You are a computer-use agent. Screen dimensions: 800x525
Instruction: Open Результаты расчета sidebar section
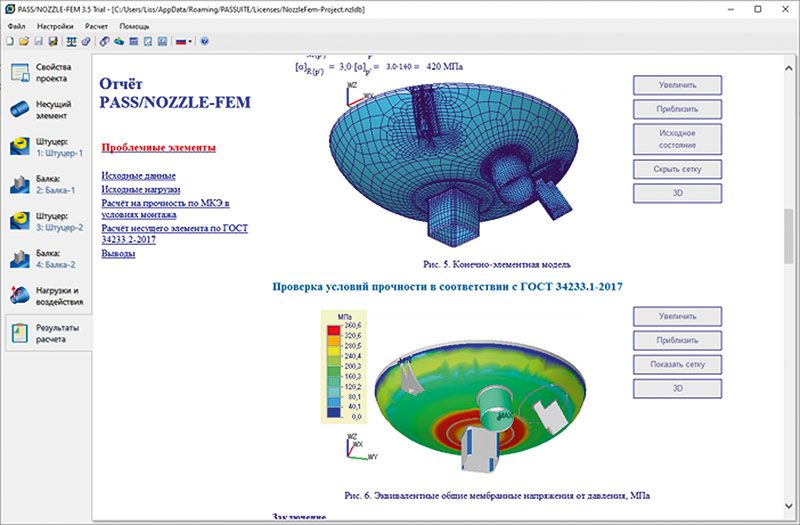coord(47,333)
